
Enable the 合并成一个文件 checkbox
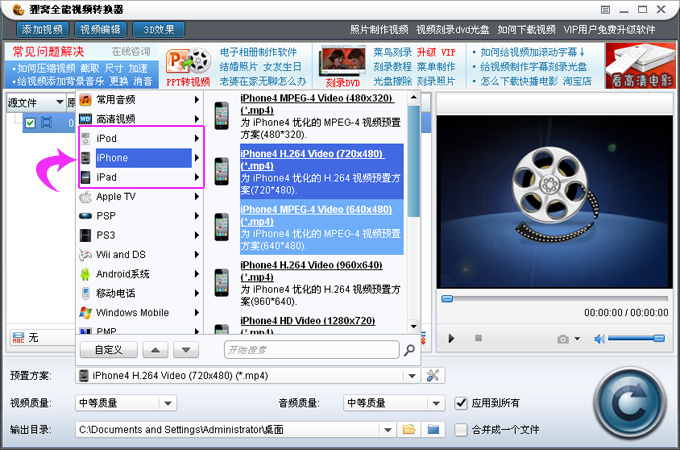click(x=461, y=430)
